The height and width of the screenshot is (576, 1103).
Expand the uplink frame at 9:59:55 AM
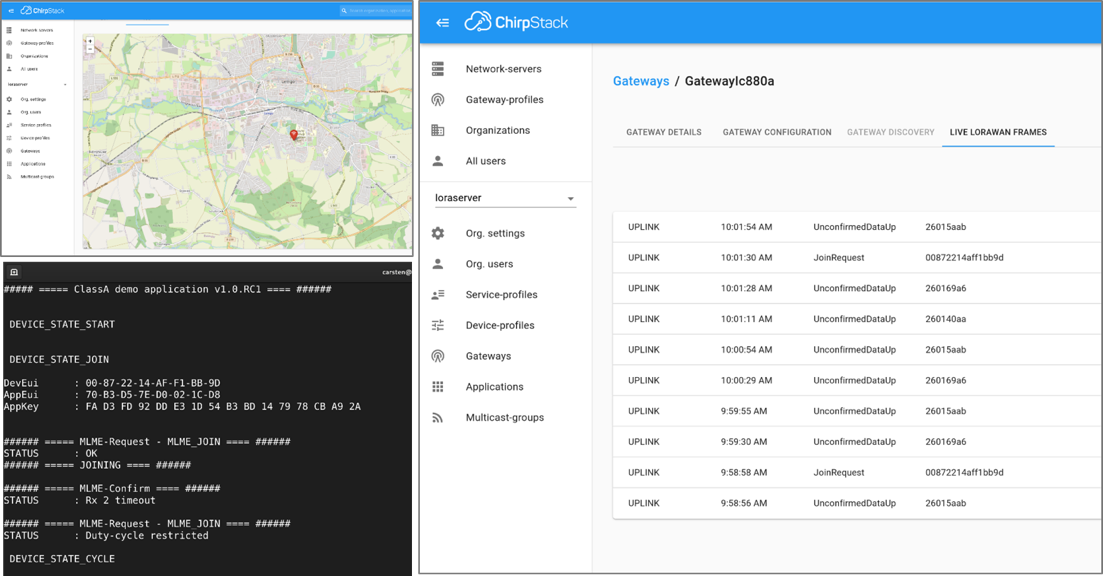point(856,411)
